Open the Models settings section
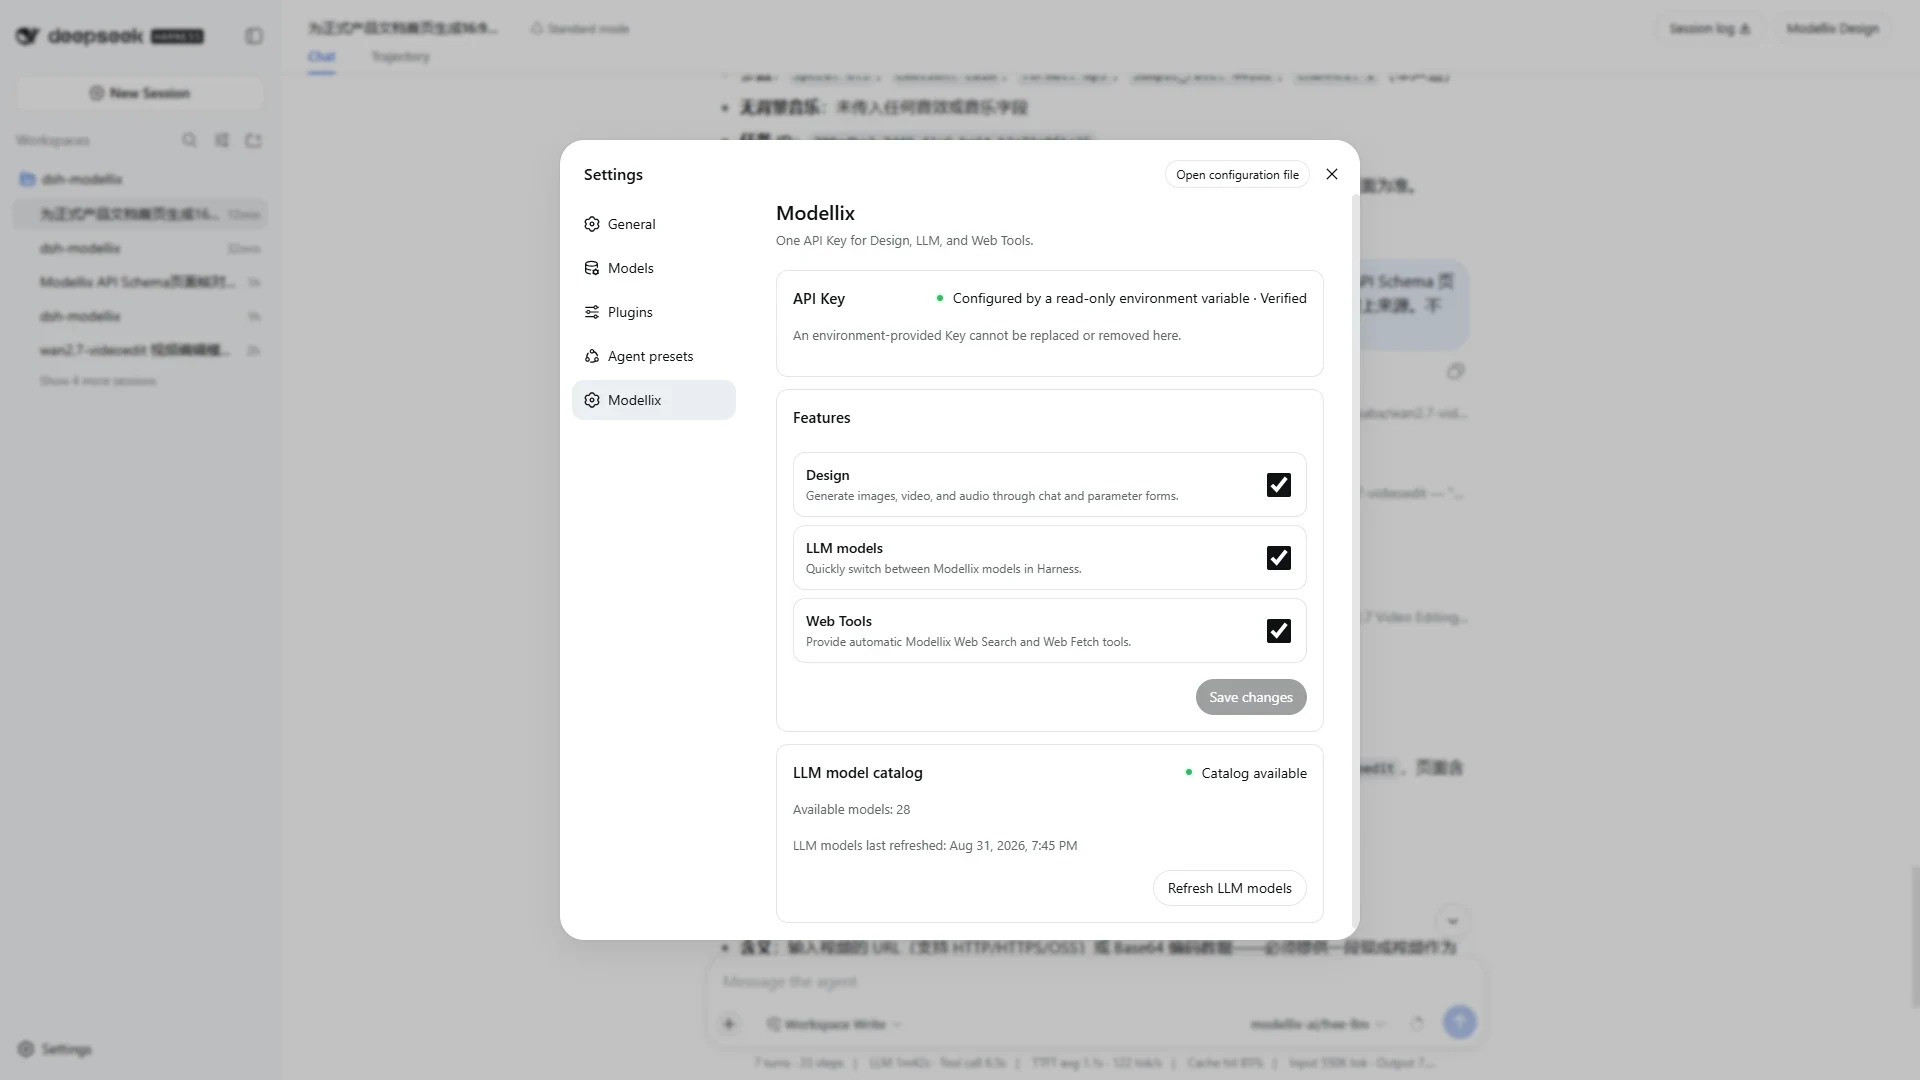Image resolution: width=1920 pixels, height=1080 pixels. [653, 268]
